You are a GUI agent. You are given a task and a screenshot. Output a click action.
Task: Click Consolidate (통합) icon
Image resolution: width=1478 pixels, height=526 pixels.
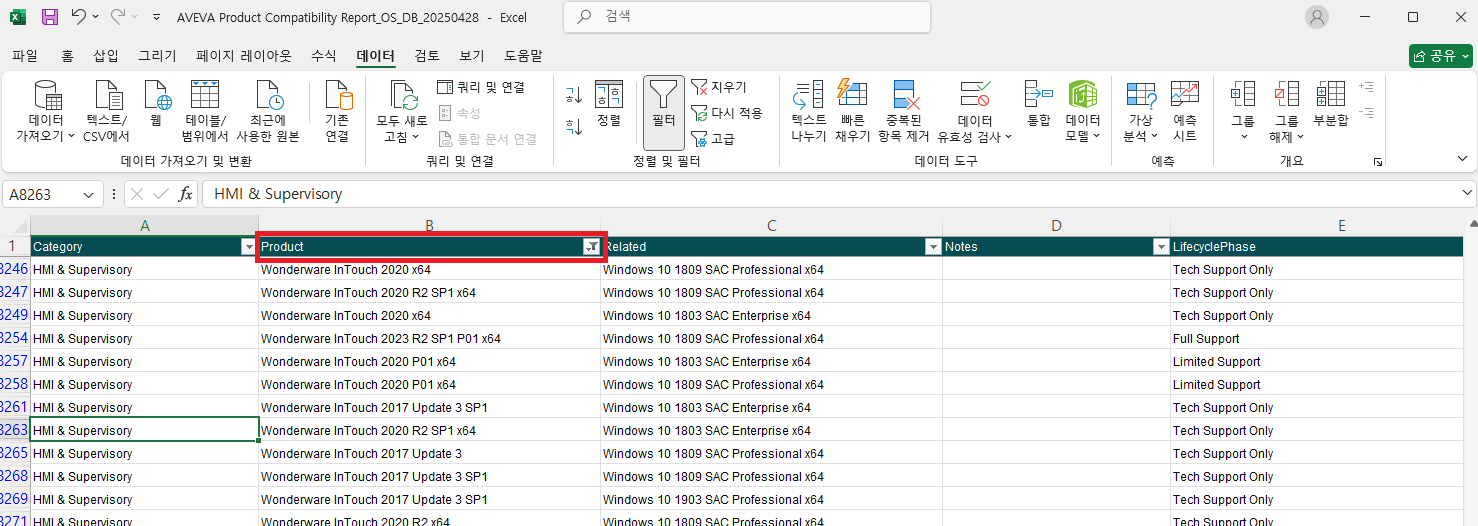tap(1039, 95)
